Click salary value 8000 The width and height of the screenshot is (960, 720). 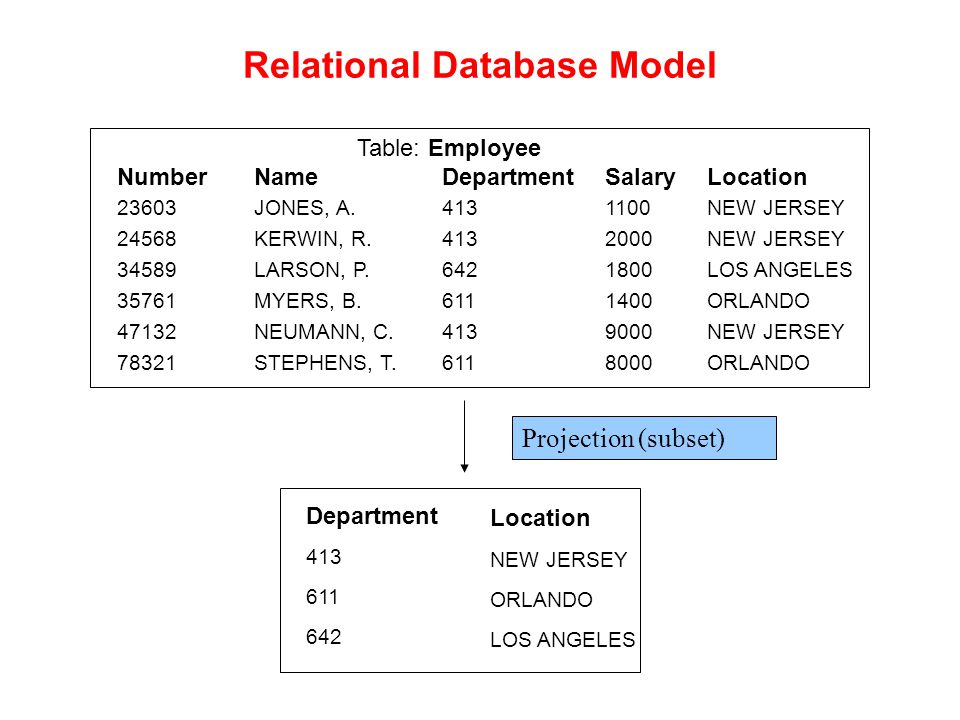click(629, 363)
